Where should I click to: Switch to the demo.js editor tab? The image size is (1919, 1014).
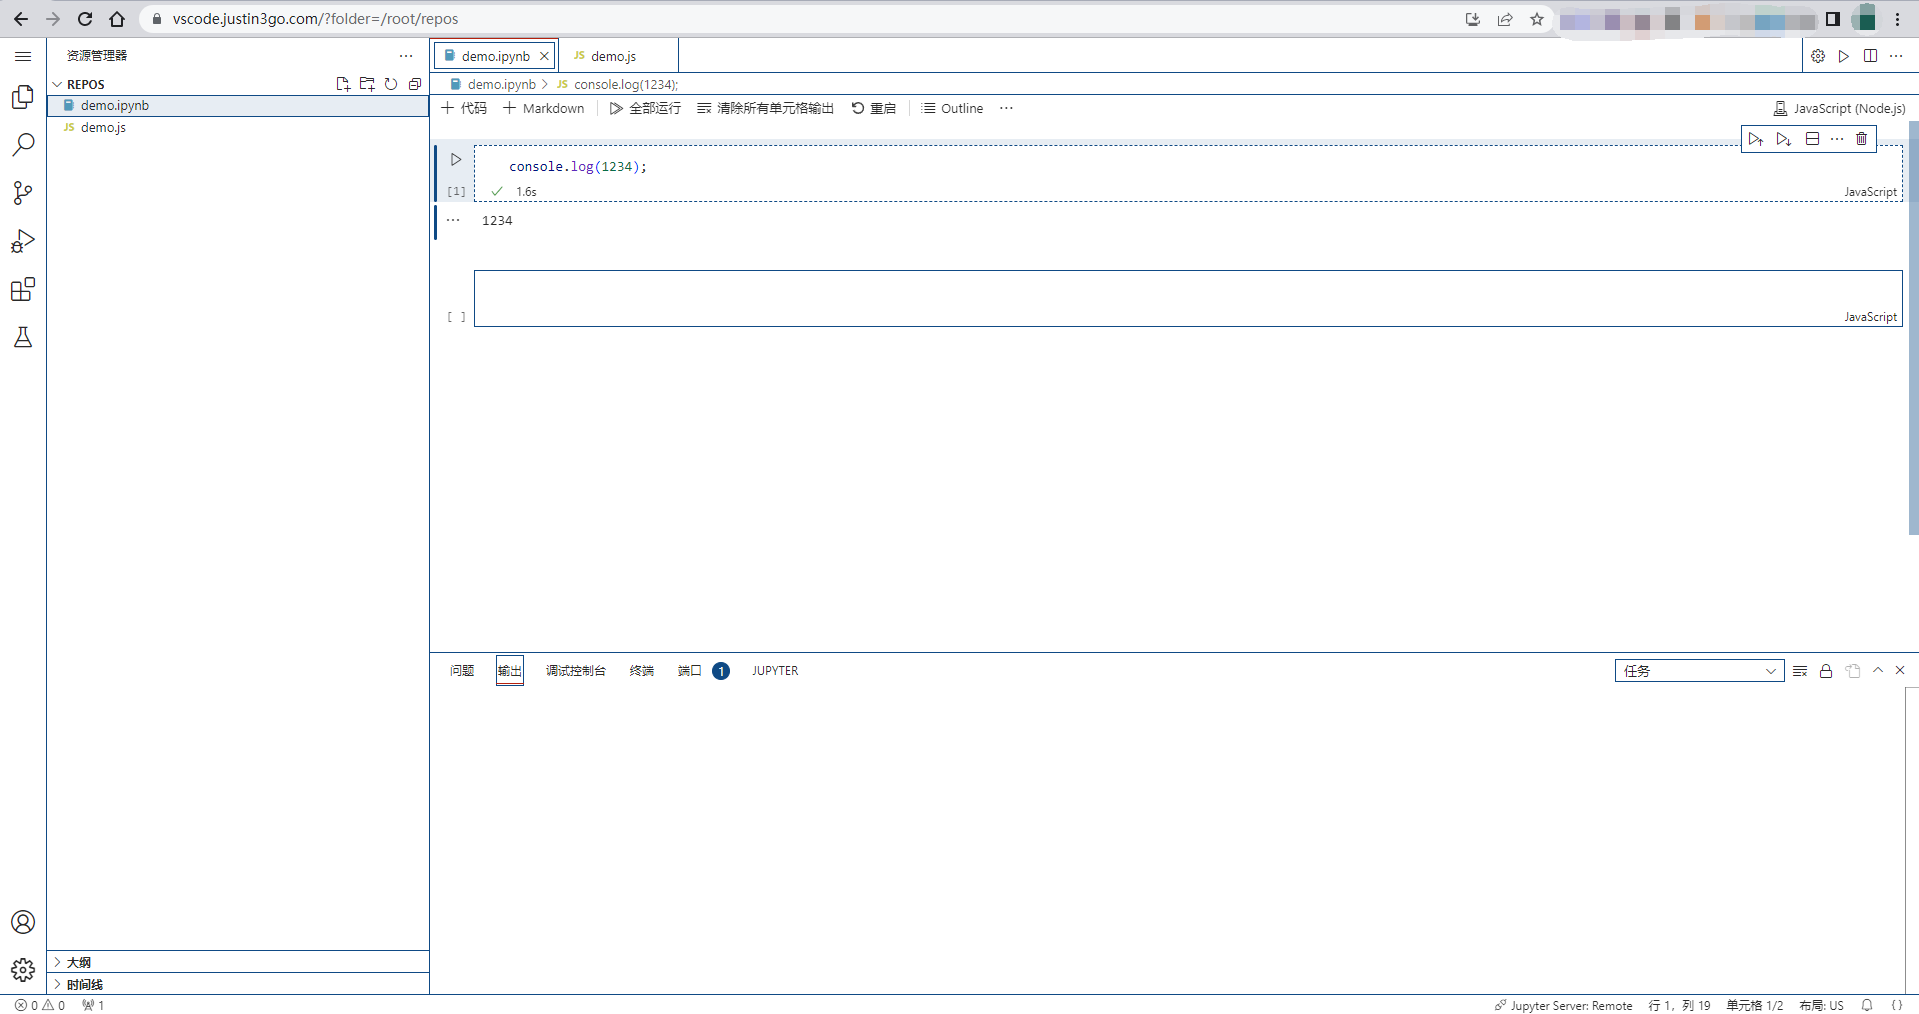613,56
